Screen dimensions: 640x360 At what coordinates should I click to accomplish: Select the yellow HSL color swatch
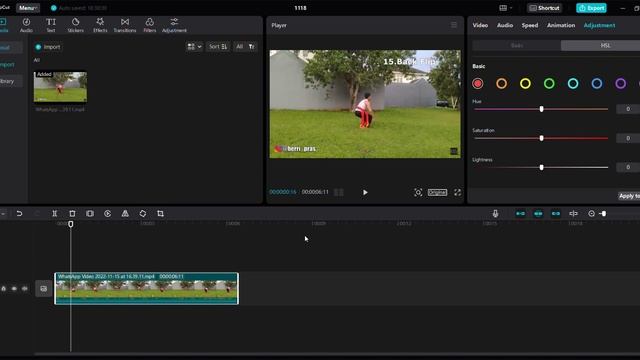click(x=525, y=84)
